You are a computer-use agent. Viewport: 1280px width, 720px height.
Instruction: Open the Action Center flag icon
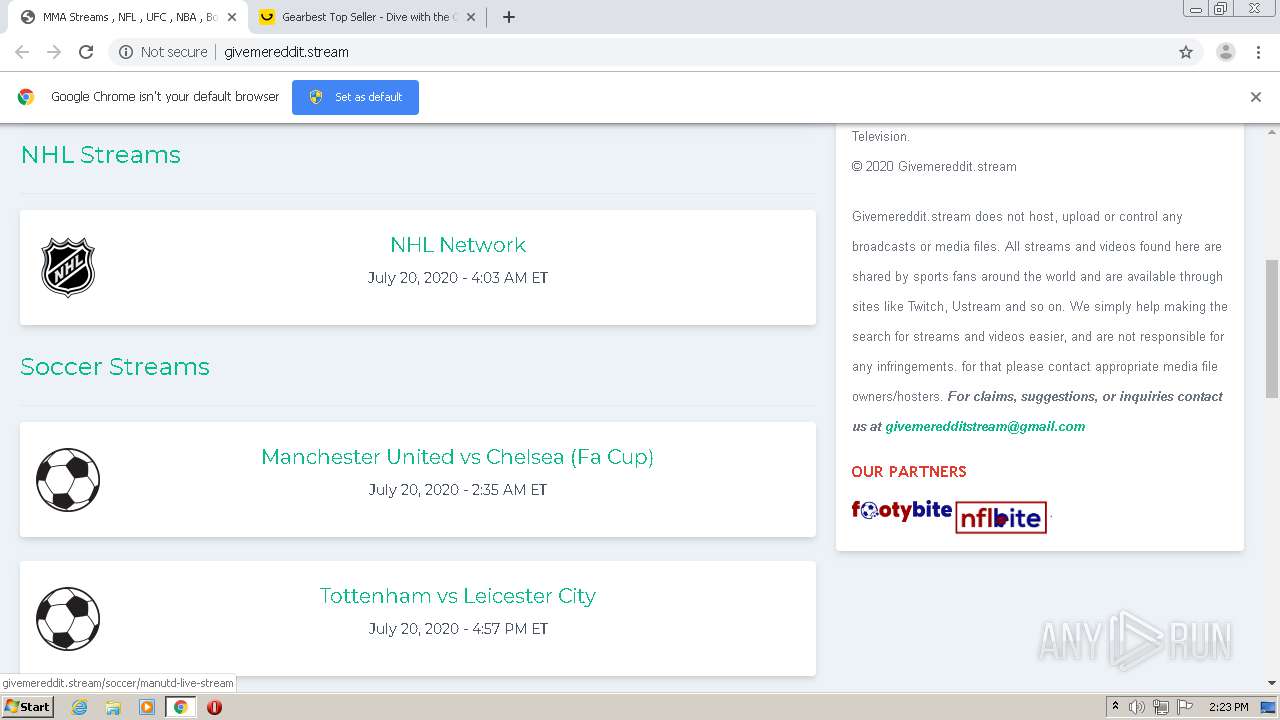pos(1186,707)
